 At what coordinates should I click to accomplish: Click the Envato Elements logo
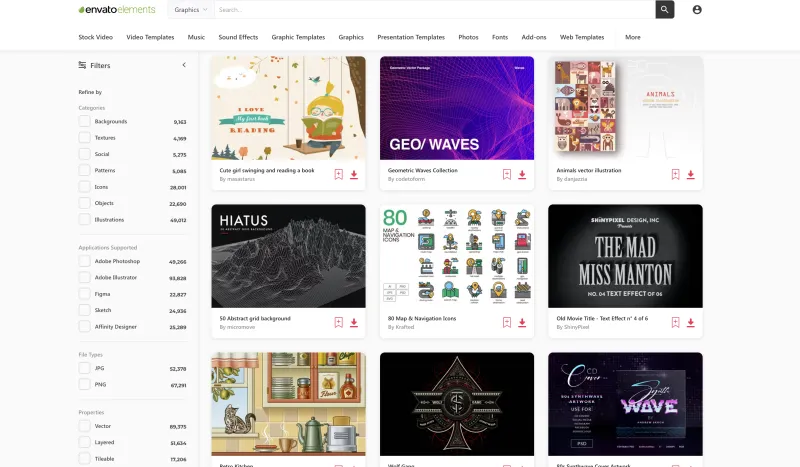(x=117, y=10)
